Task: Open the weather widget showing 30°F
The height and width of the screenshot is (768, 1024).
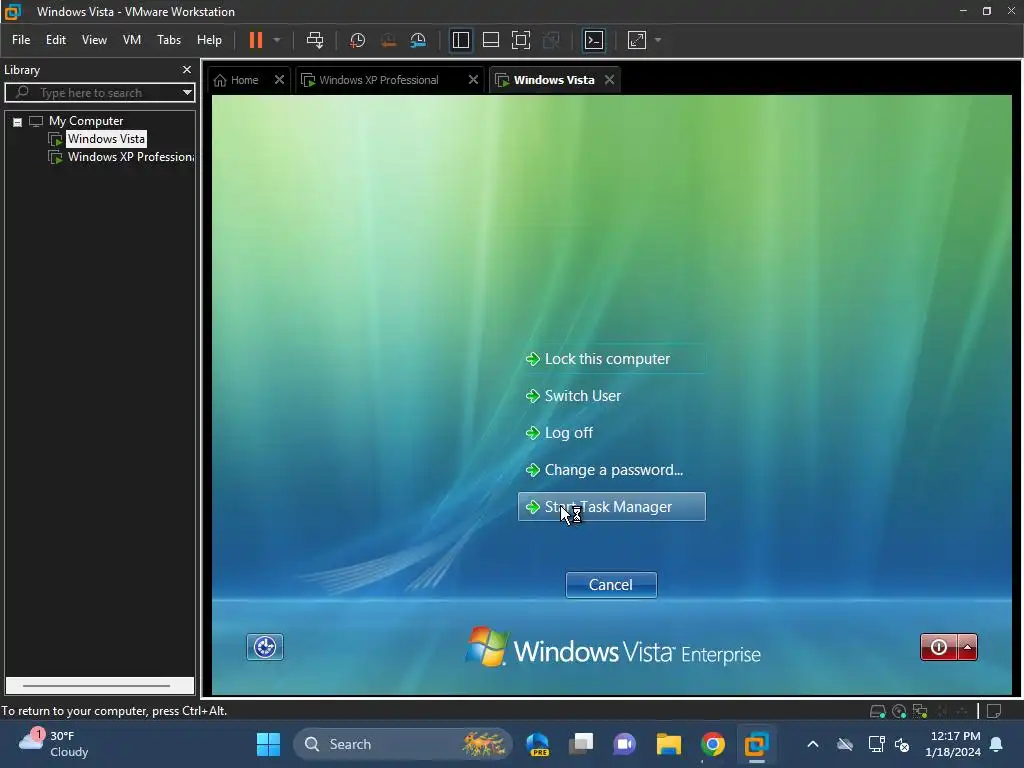Action: (54, 744)
